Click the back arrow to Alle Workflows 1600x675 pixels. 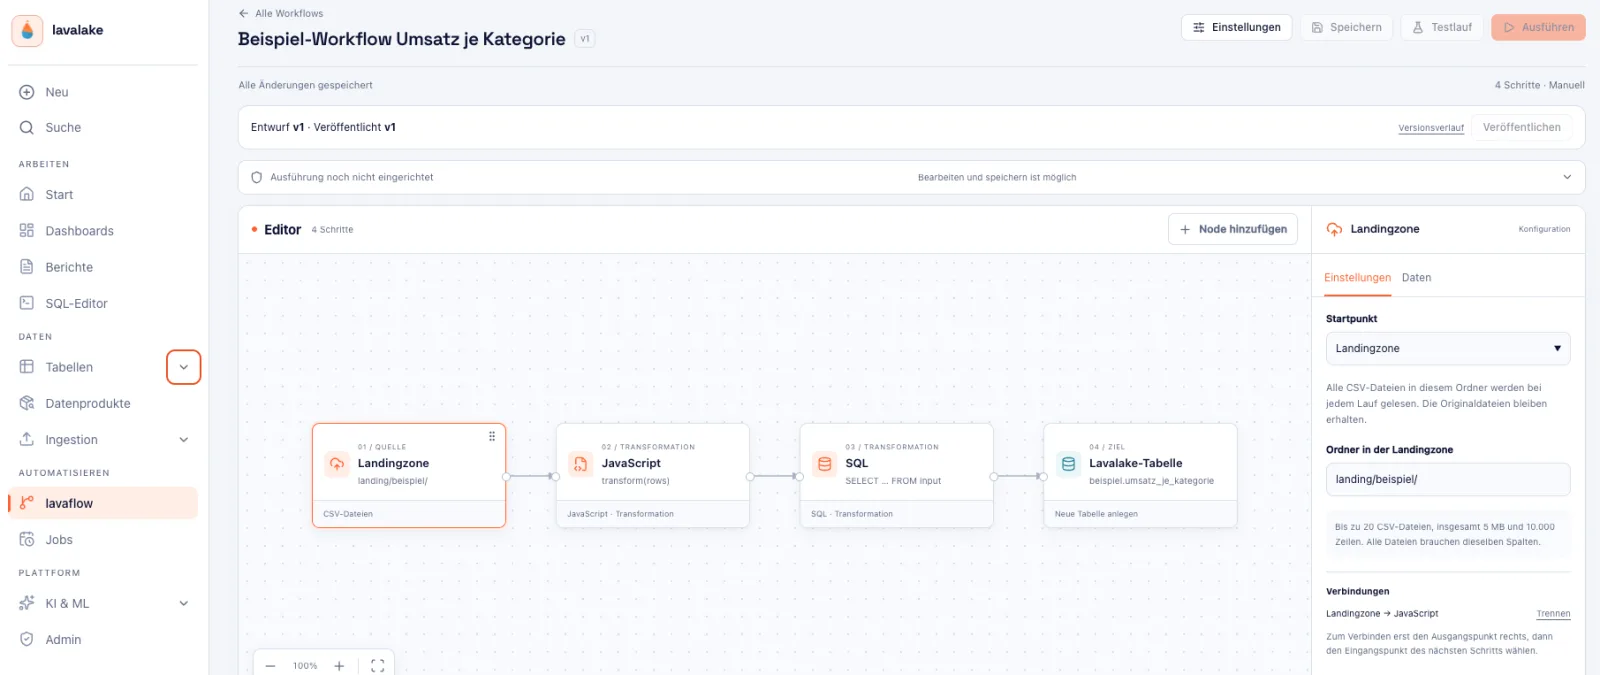point(243,13)
